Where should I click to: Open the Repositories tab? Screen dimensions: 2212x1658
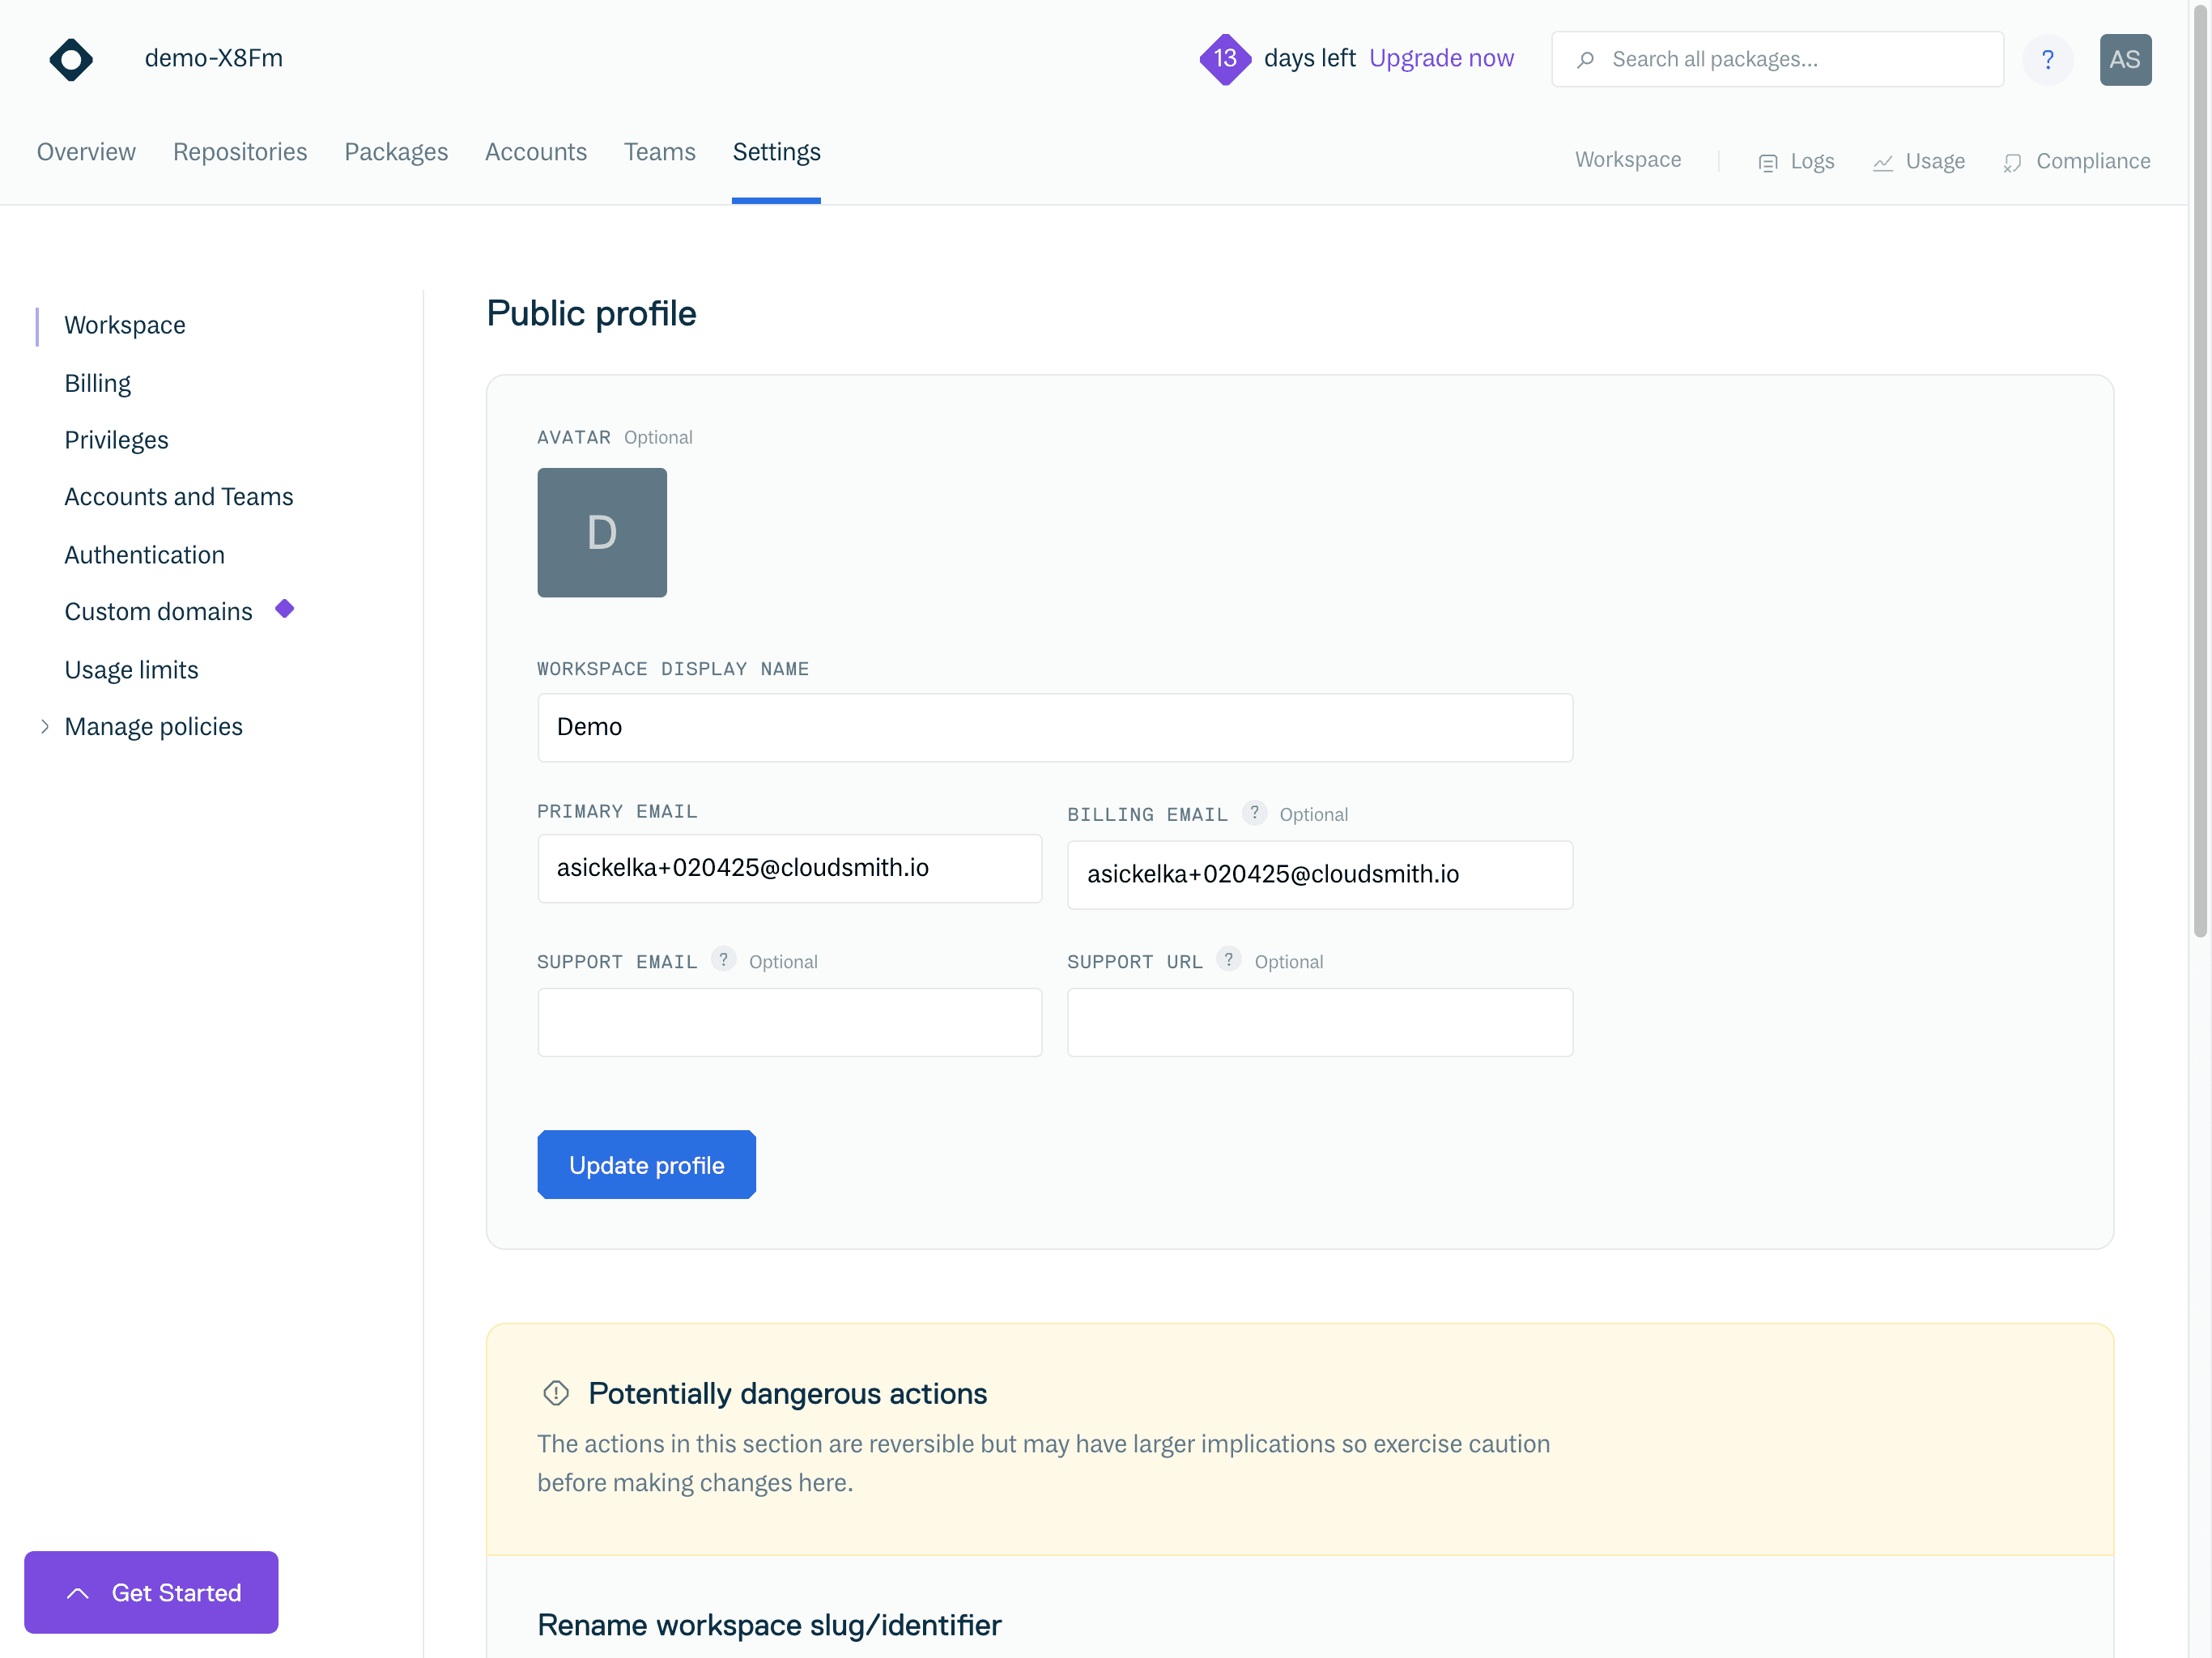tap(240, 152)
